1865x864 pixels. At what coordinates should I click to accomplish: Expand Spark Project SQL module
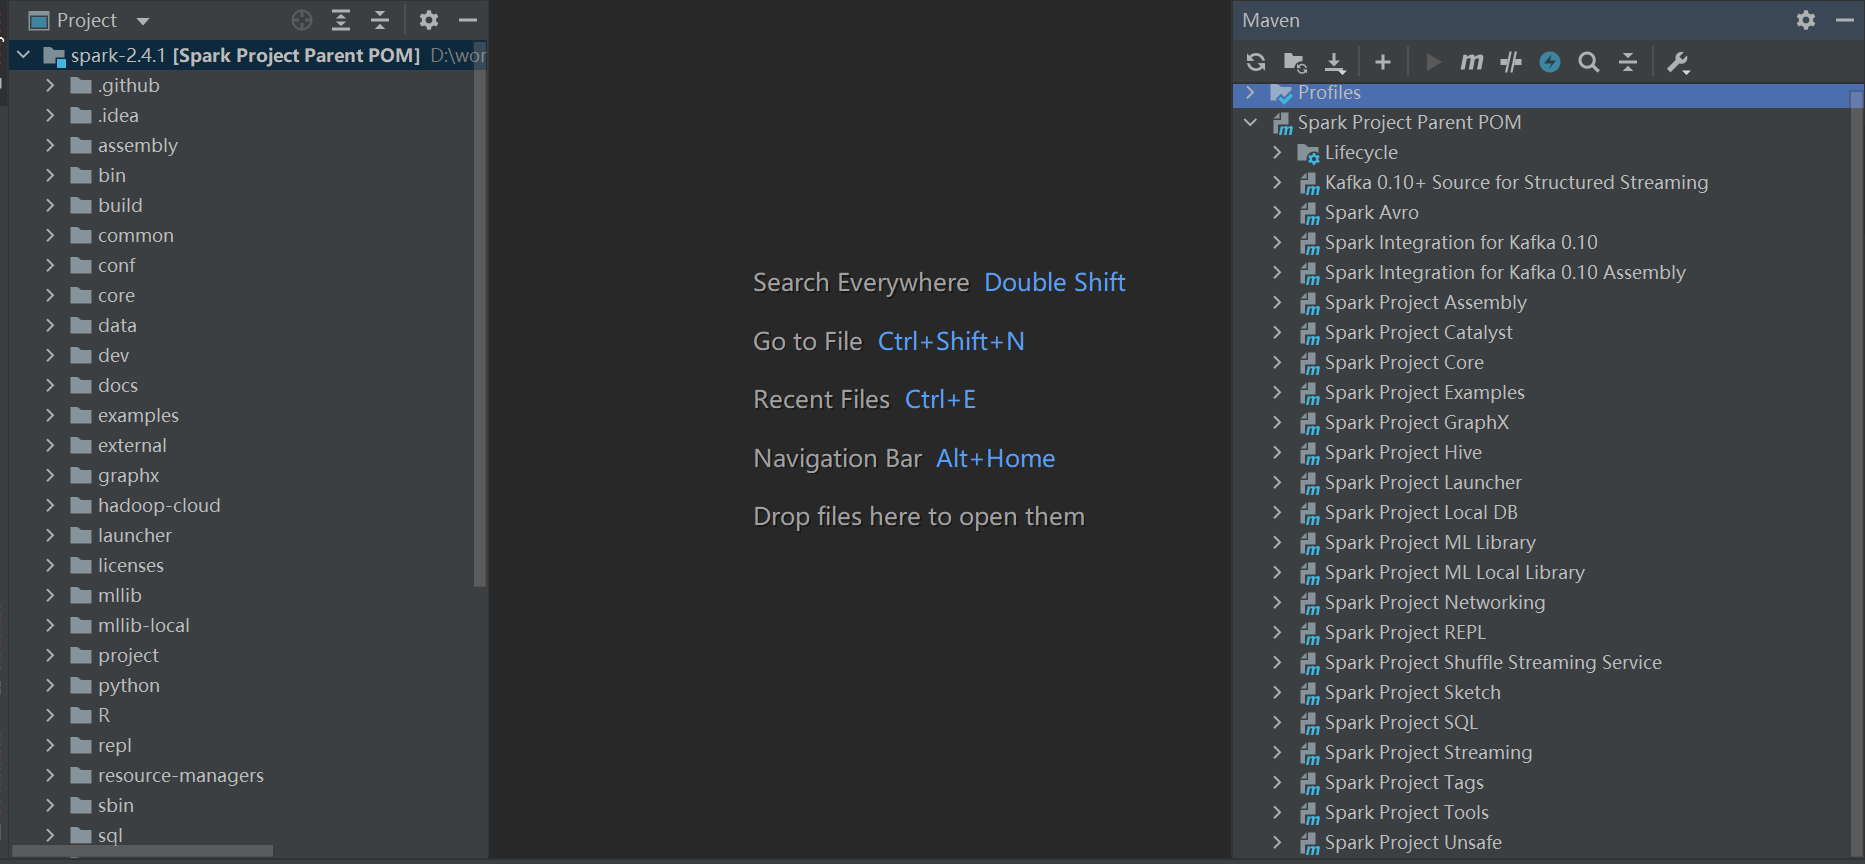point(1277,722)
